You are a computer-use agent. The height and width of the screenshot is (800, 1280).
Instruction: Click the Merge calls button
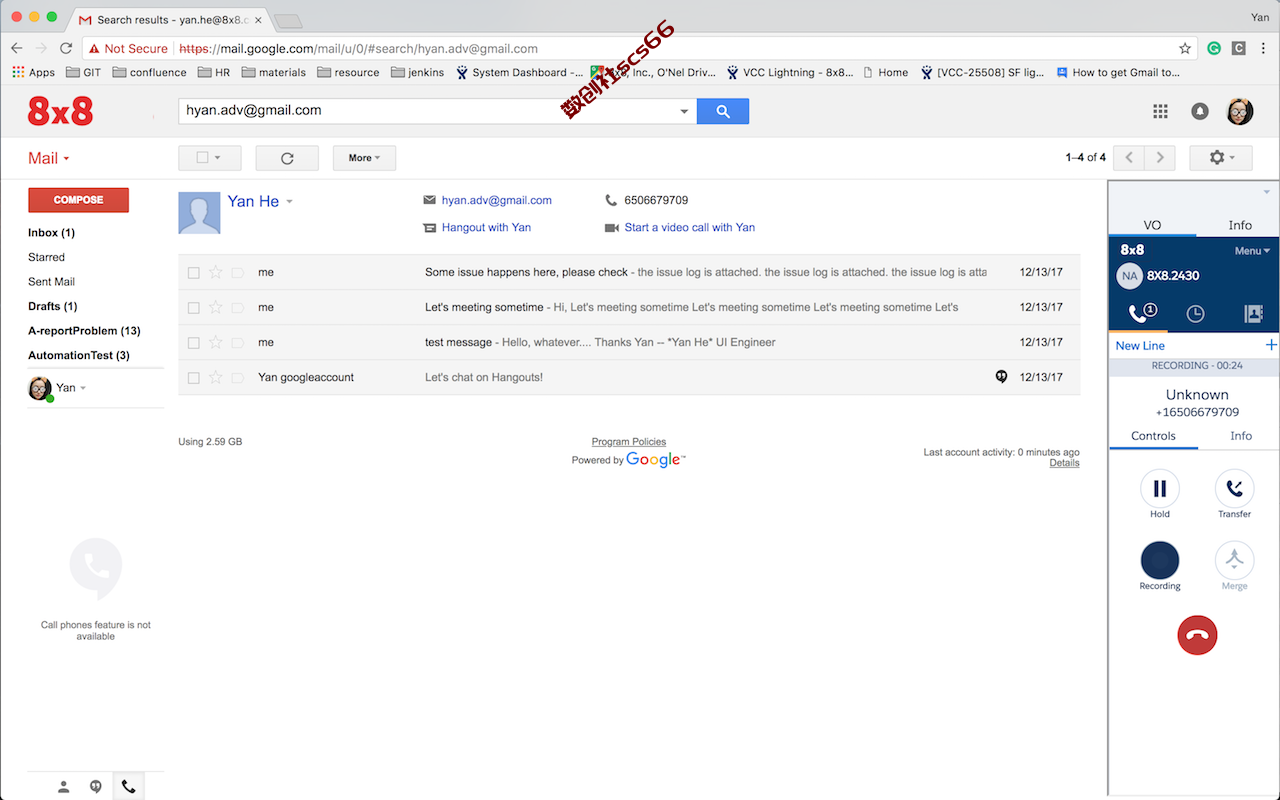[x=1234, y=560]
